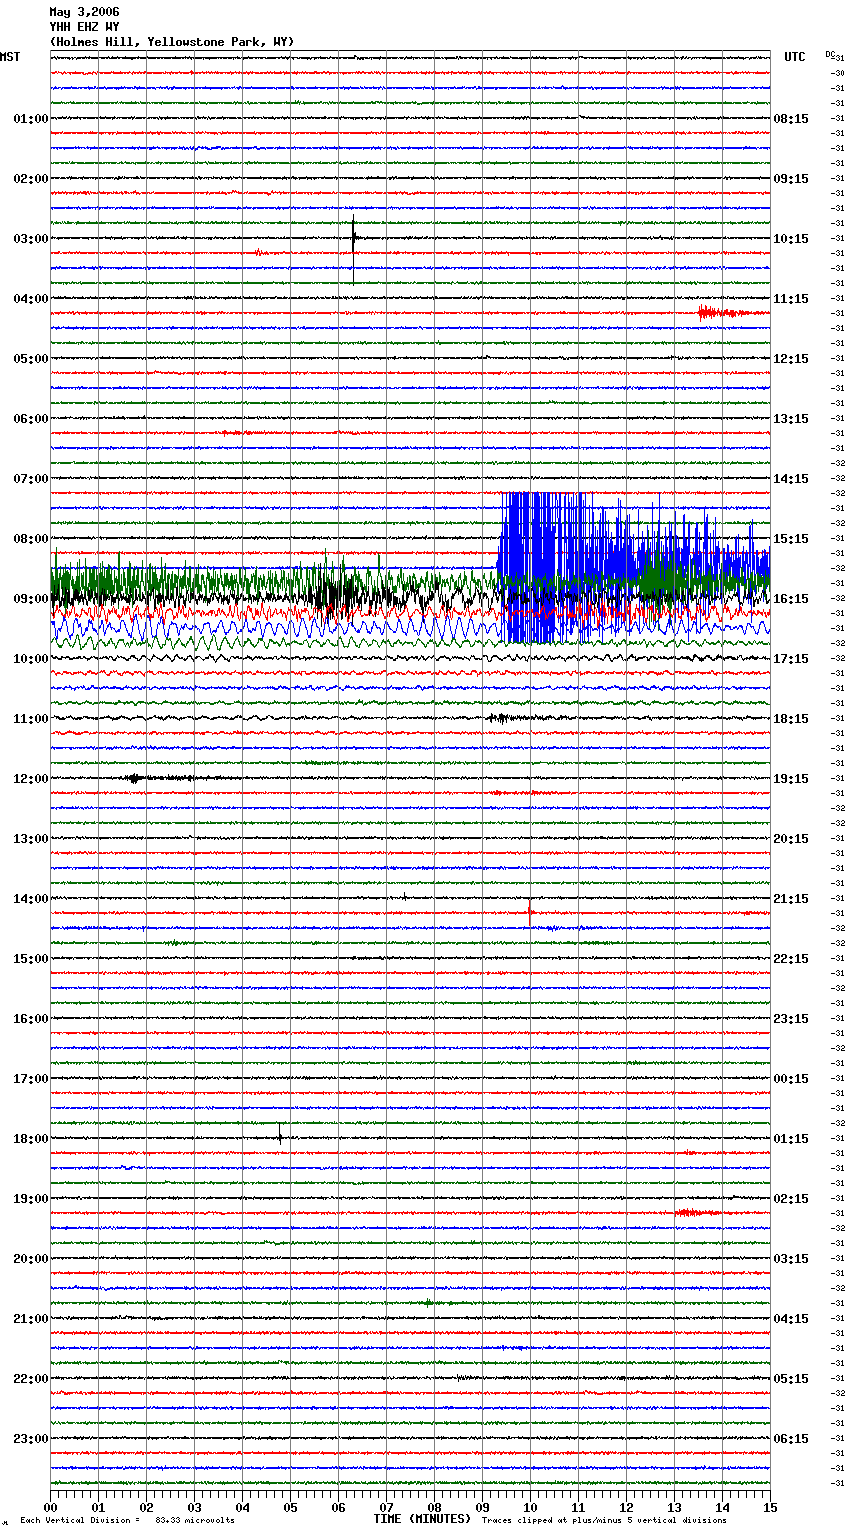The height and width of the screenshot is (1534, 850).
Task: Select the 02:15 UTC time label
Action: (x=791, y=1199)
